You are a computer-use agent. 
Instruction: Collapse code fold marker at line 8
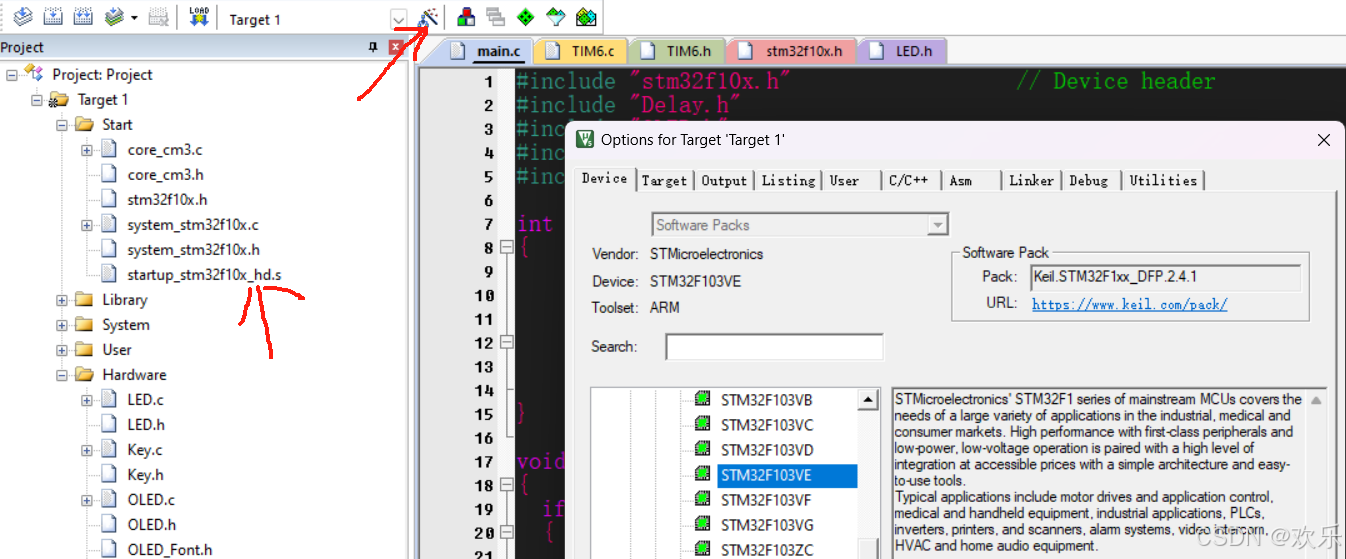tap(506, 247)
